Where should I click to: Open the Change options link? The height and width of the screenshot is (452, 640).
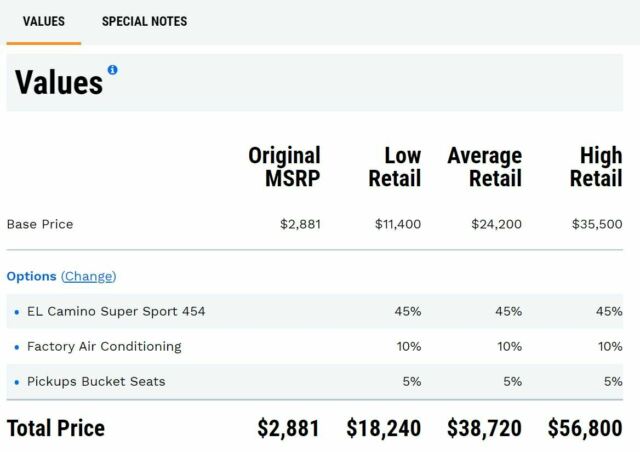click(x=89, y=276)
